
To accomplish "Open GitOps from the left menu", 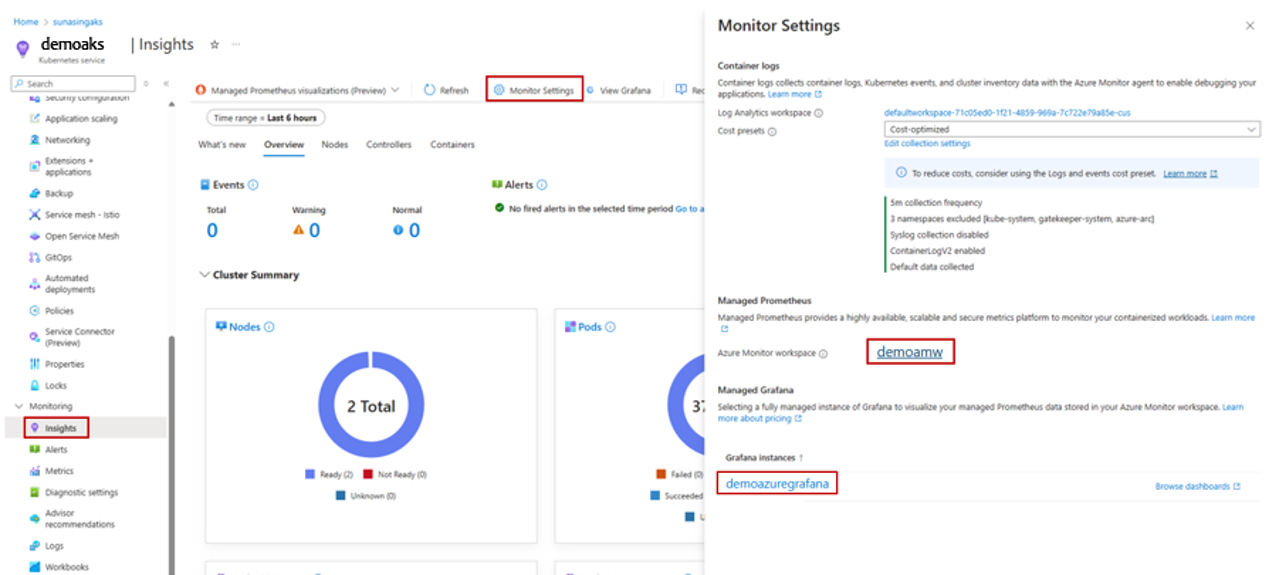I will (58, 257).
